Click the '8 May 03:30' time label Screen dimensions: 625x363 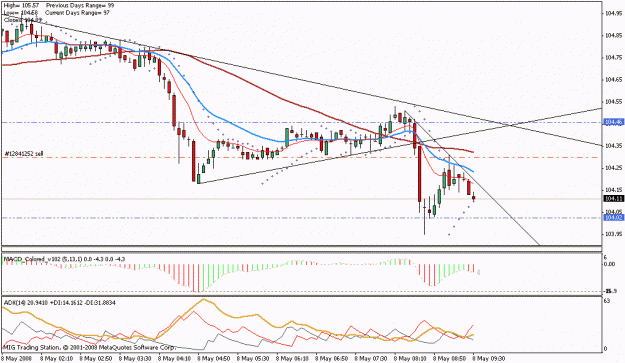coord(135,358)
